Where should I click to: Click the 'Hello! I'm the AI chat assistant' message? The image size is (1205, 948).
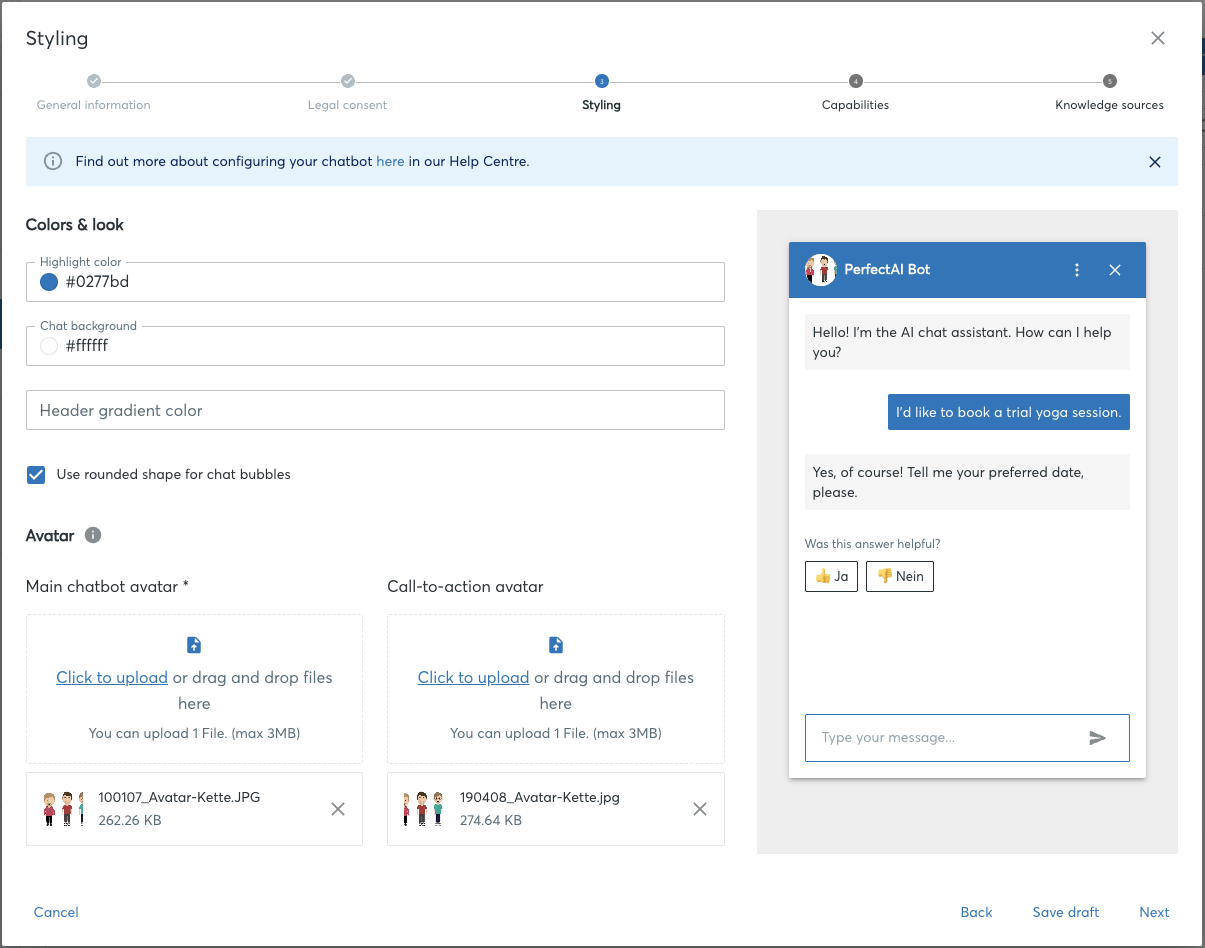[967, 342]
